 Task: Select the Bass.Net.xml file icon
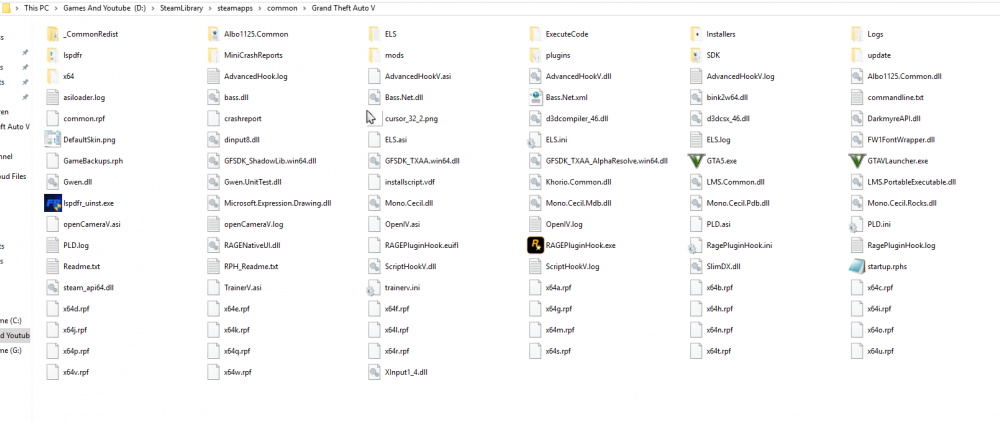pos(534,98)
